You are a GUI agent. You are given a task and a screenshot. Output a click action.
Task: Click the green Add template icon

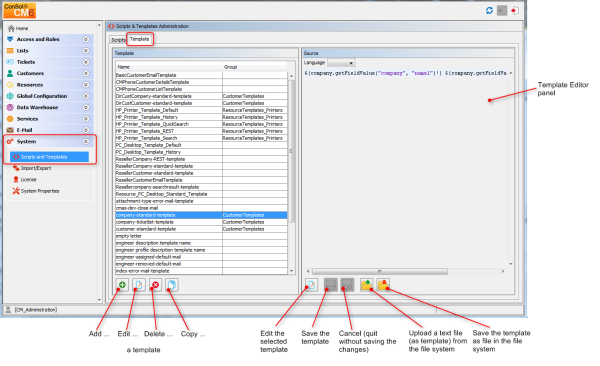(x=122, y=285)
